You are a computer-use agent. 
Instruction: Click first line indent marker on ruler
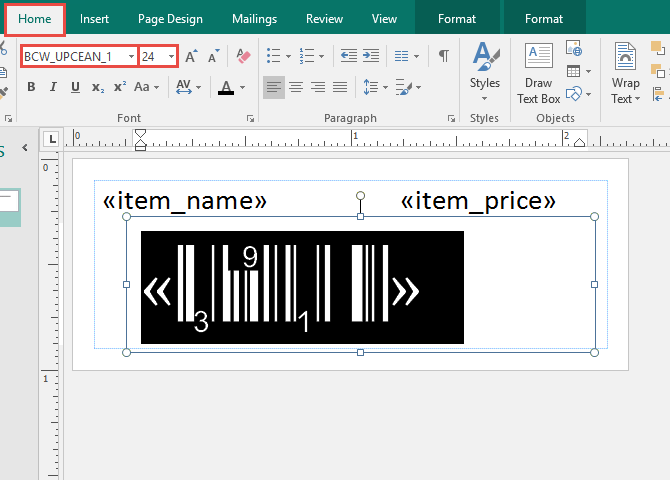click(140, 133)
